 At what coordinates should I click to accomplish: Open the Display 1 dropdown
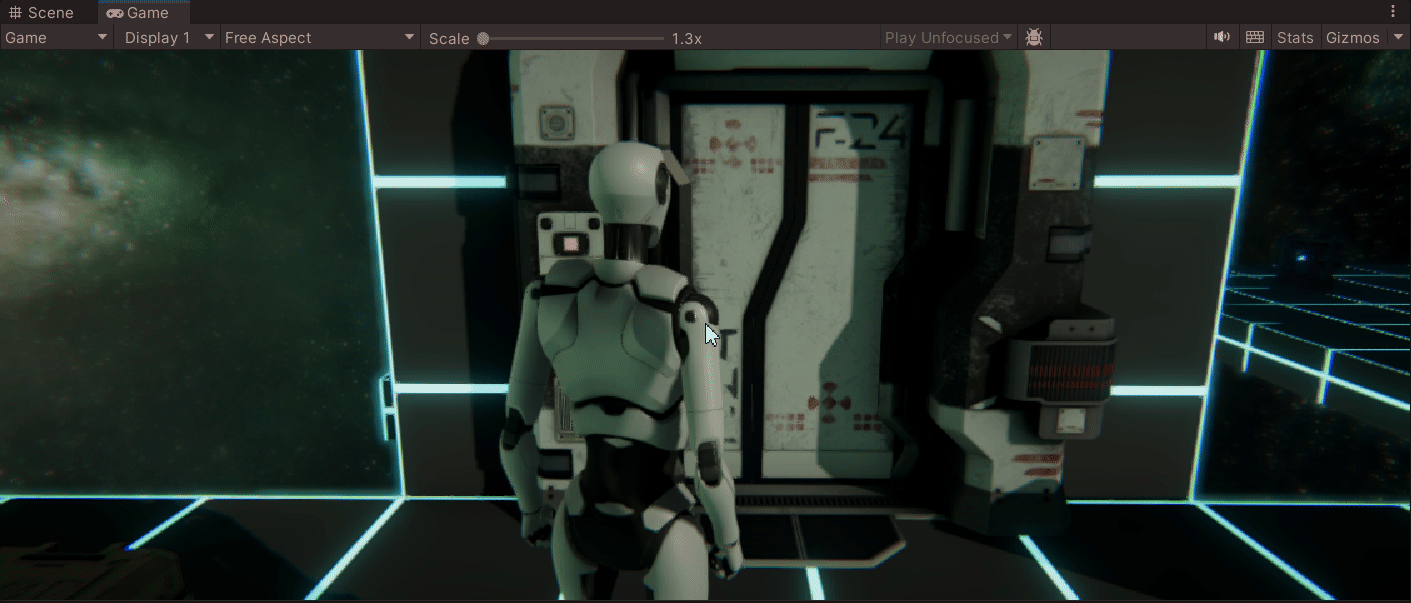point(165,37)
